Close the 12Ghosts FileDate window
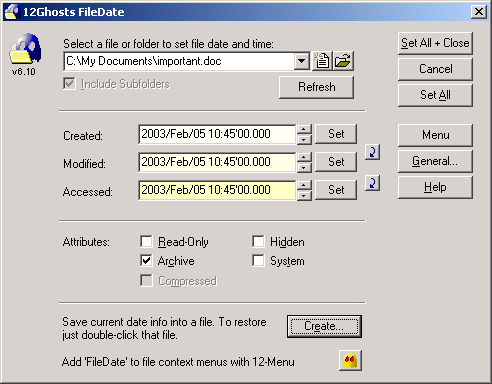Viewport: 492px width, 384px height. [x=479, y=12]
